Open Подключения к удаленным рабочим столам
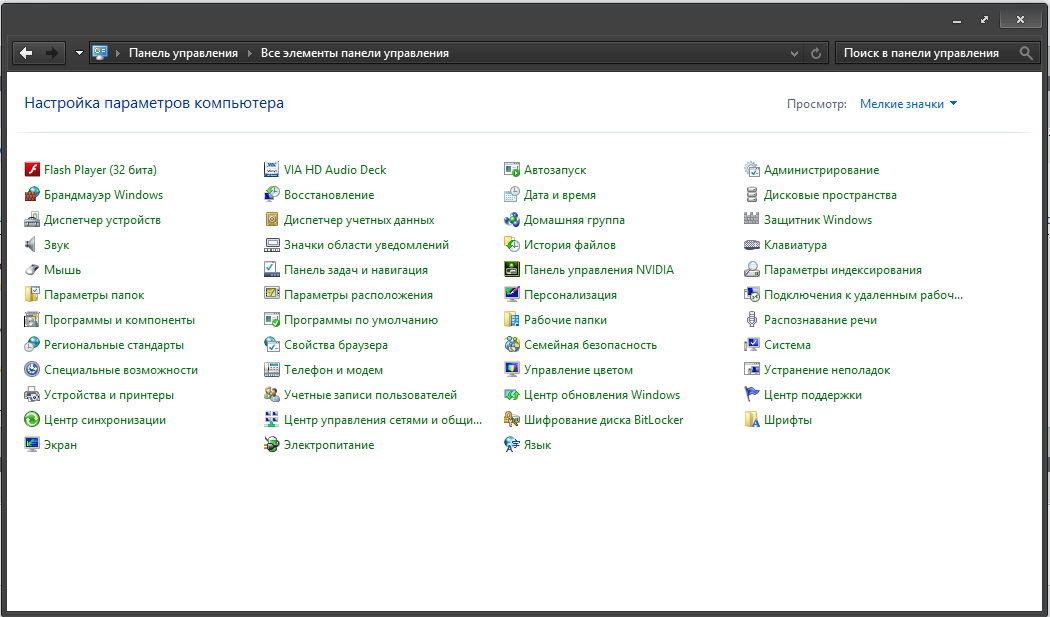1050x617 pixels. click(863, 295)
